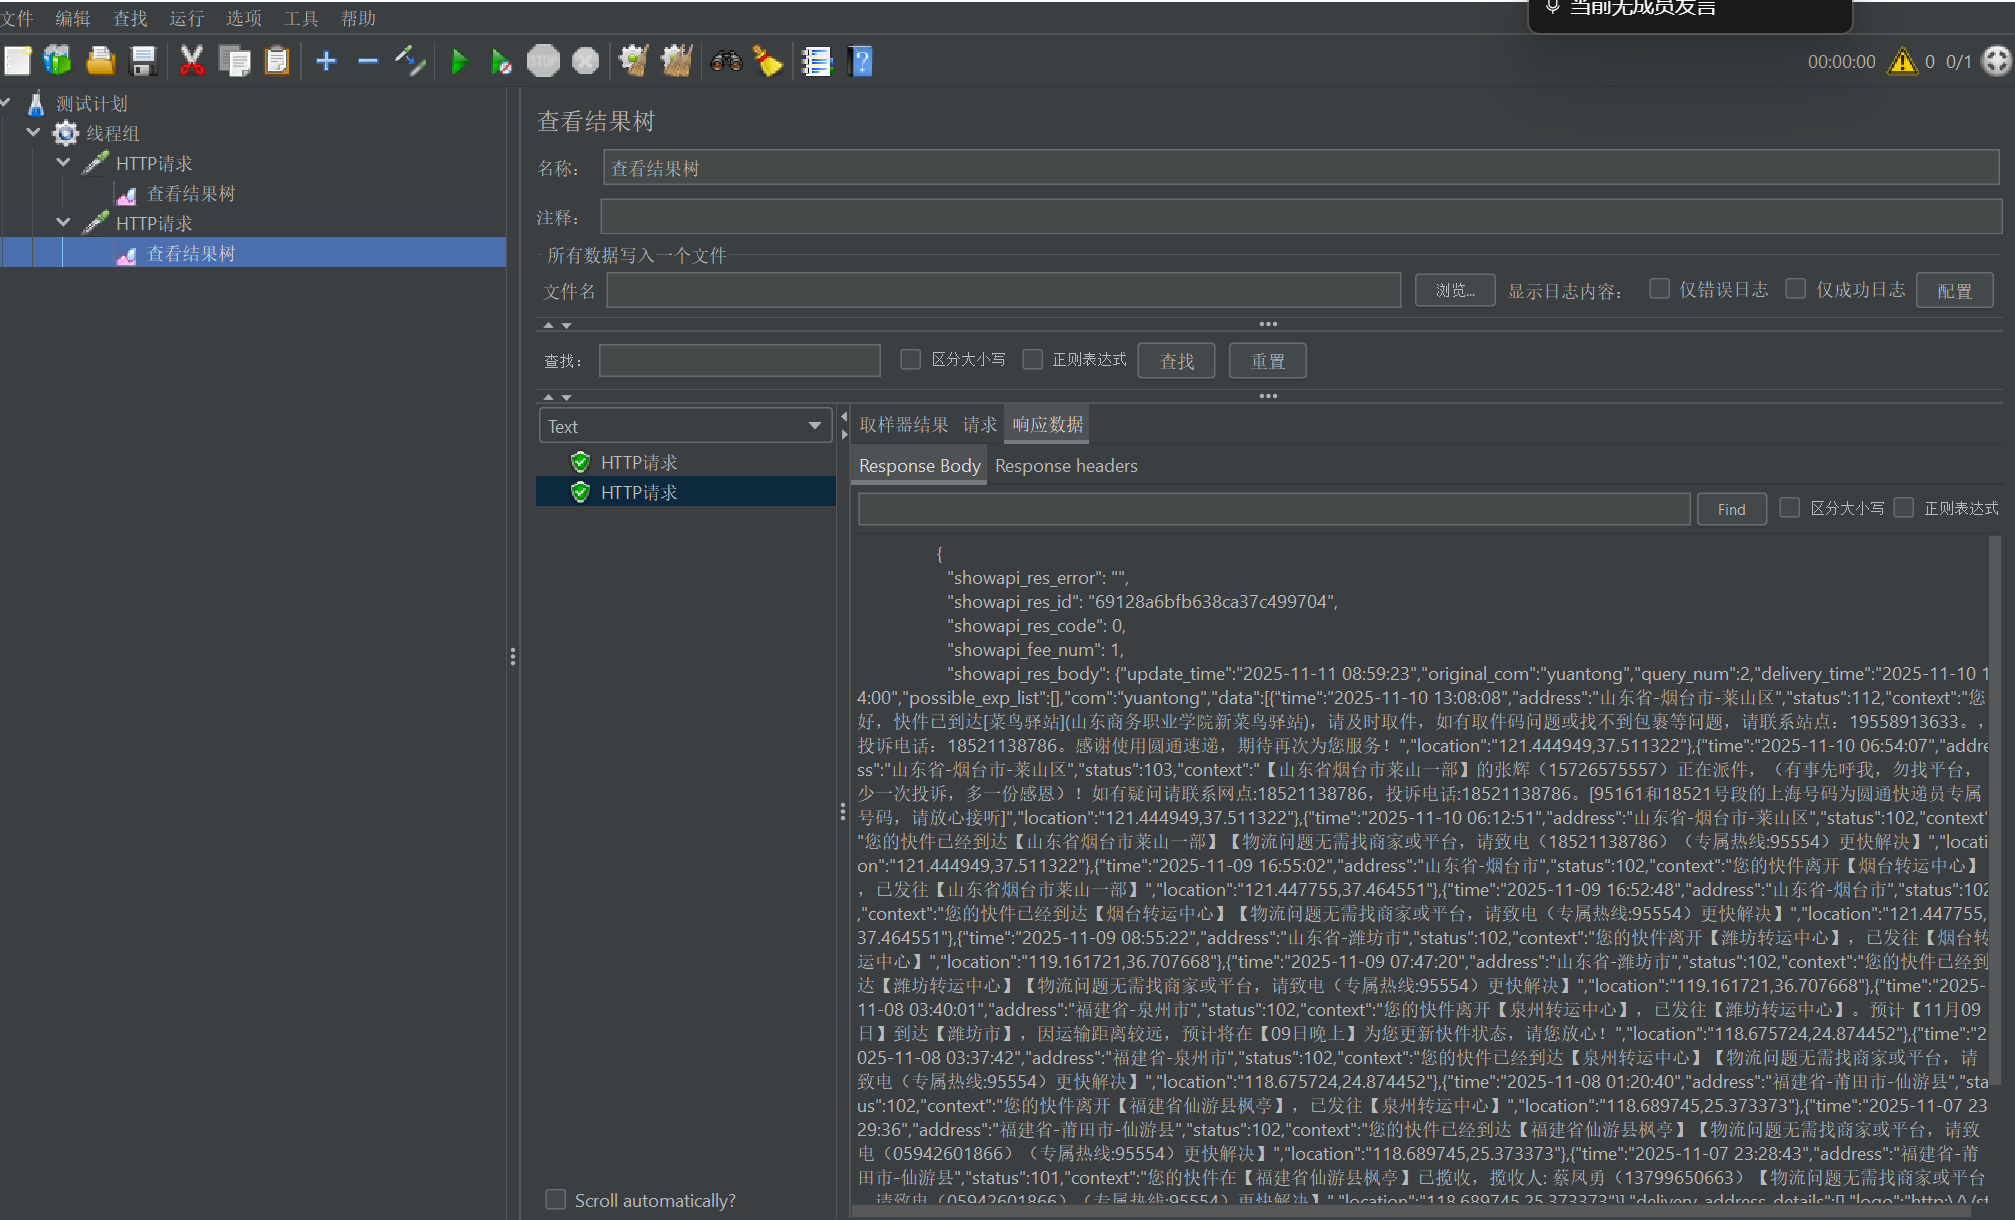Click Start no pauses icon
This screenshot has width=2015, height=1220.
tap(502, 62)
